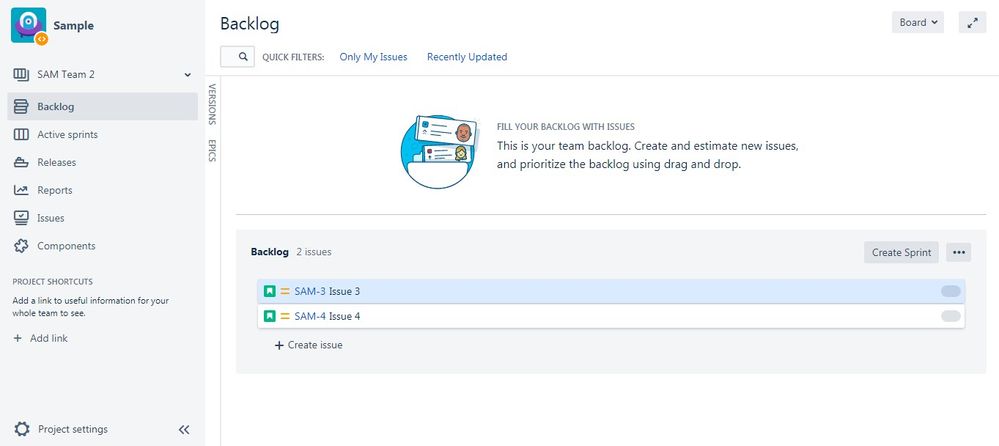999x446 pixels.
Task: Open the backlog three-dots more menu
Action: coord(958,252)
